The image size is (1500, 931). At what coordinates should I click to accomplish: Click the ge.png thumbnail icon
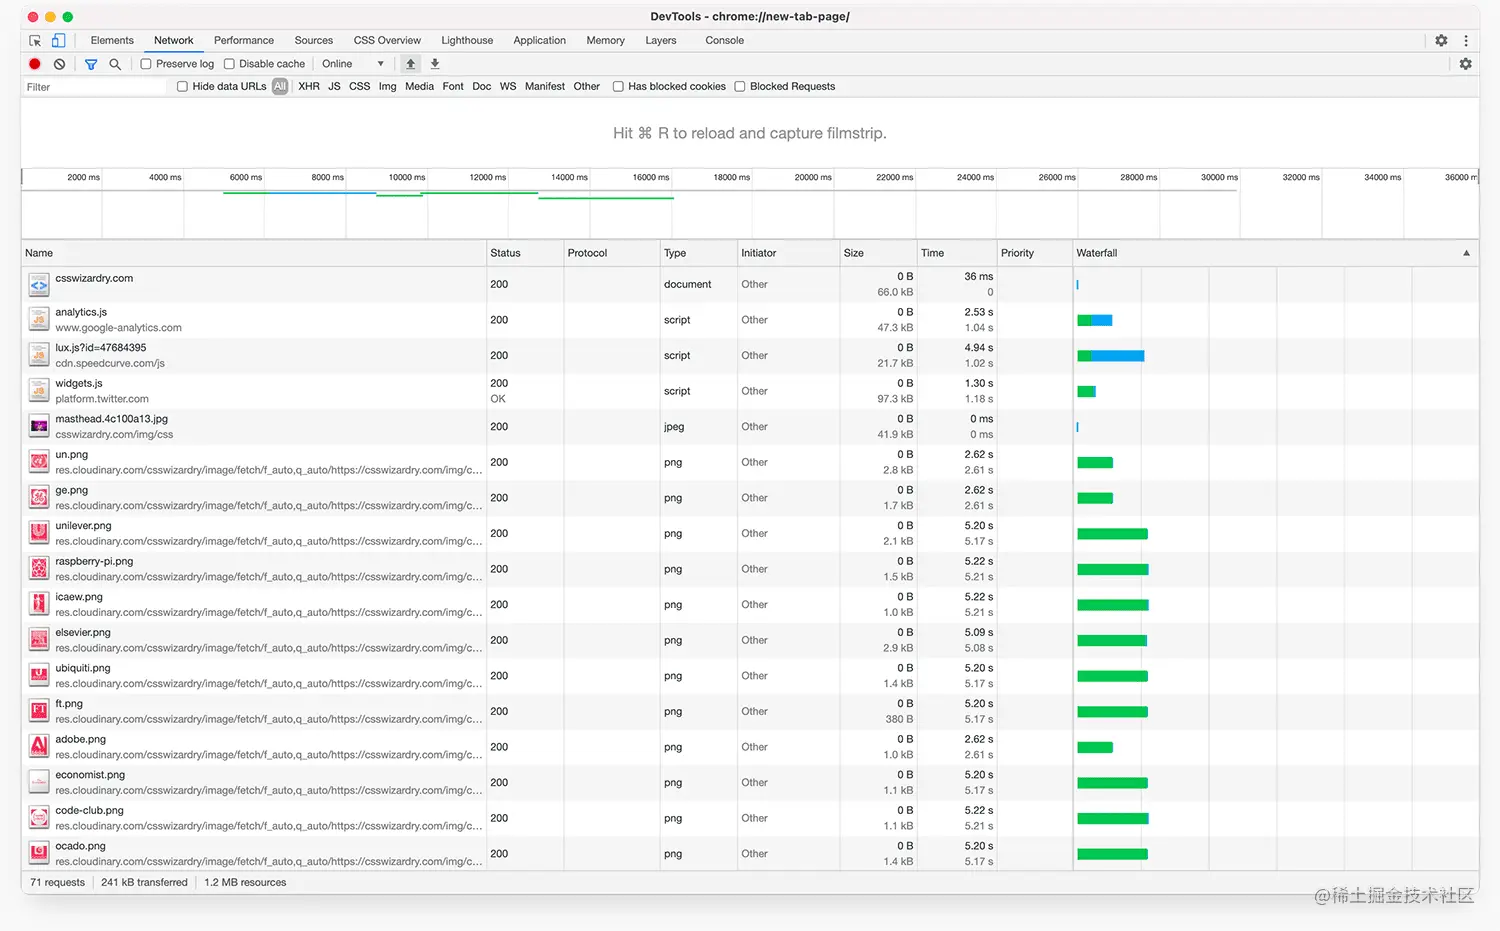point(39,498)
